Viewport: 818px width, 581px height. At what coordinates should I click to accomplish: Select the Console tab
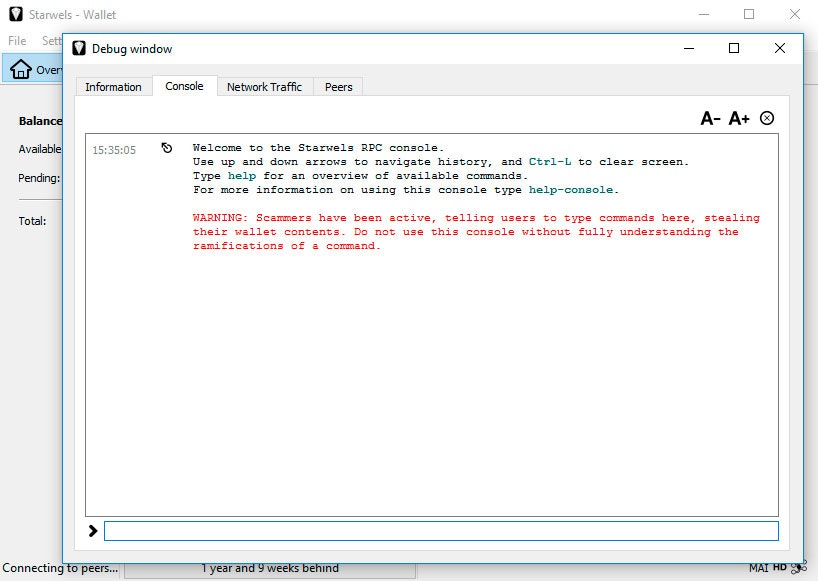point(184,86)
